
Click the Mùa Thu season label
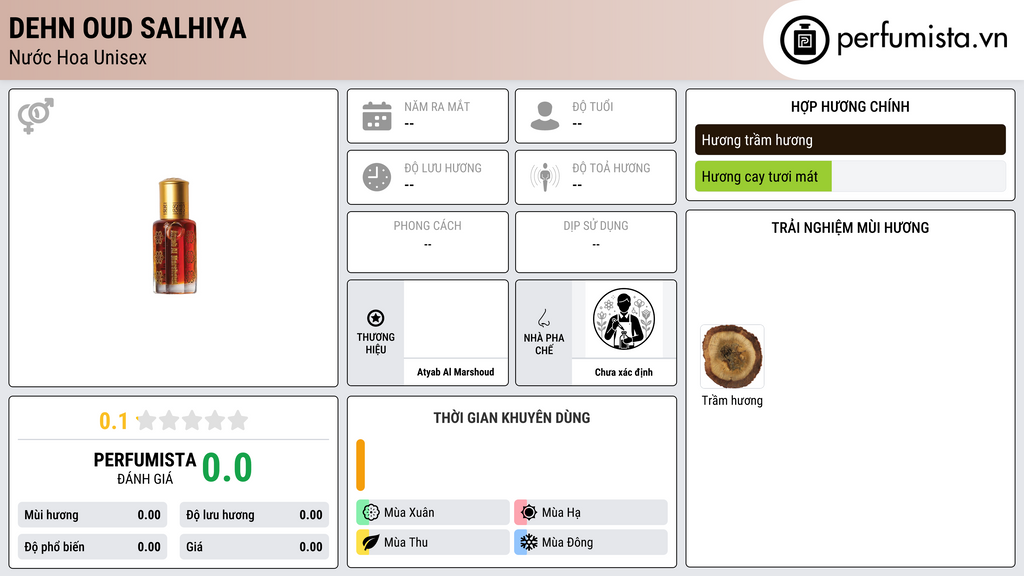(406, 542)
